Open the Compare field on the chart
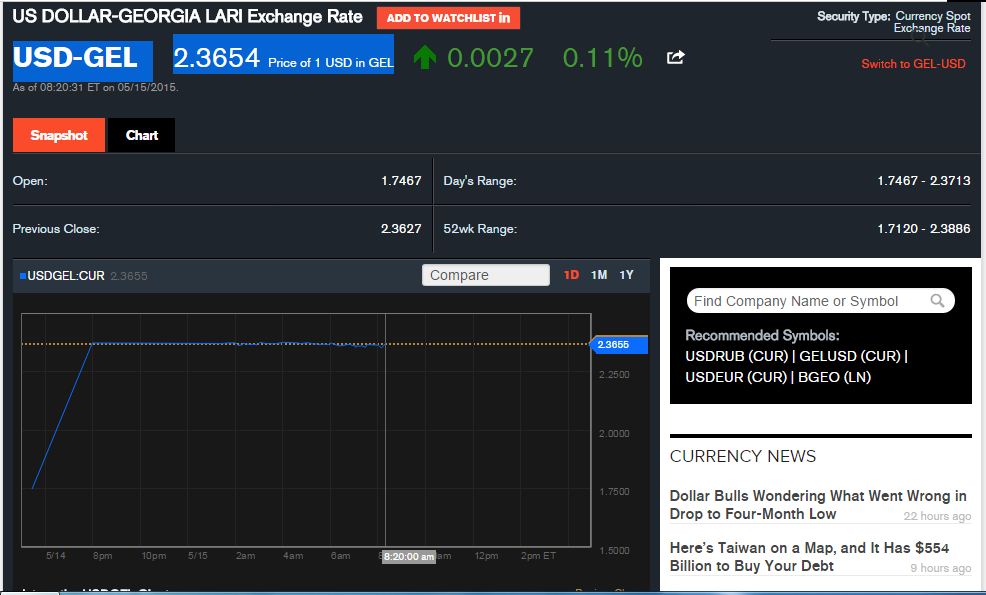 coord(486,275)
